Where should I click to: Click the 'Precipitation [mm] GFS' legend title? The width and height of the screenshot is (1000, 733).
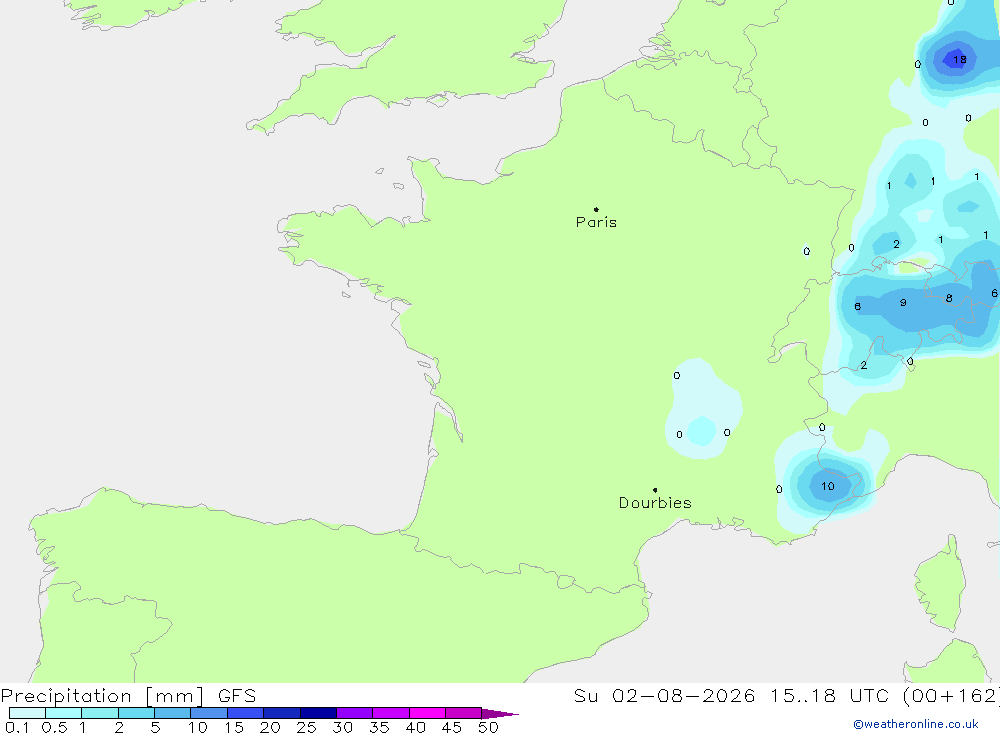[128, 696]
